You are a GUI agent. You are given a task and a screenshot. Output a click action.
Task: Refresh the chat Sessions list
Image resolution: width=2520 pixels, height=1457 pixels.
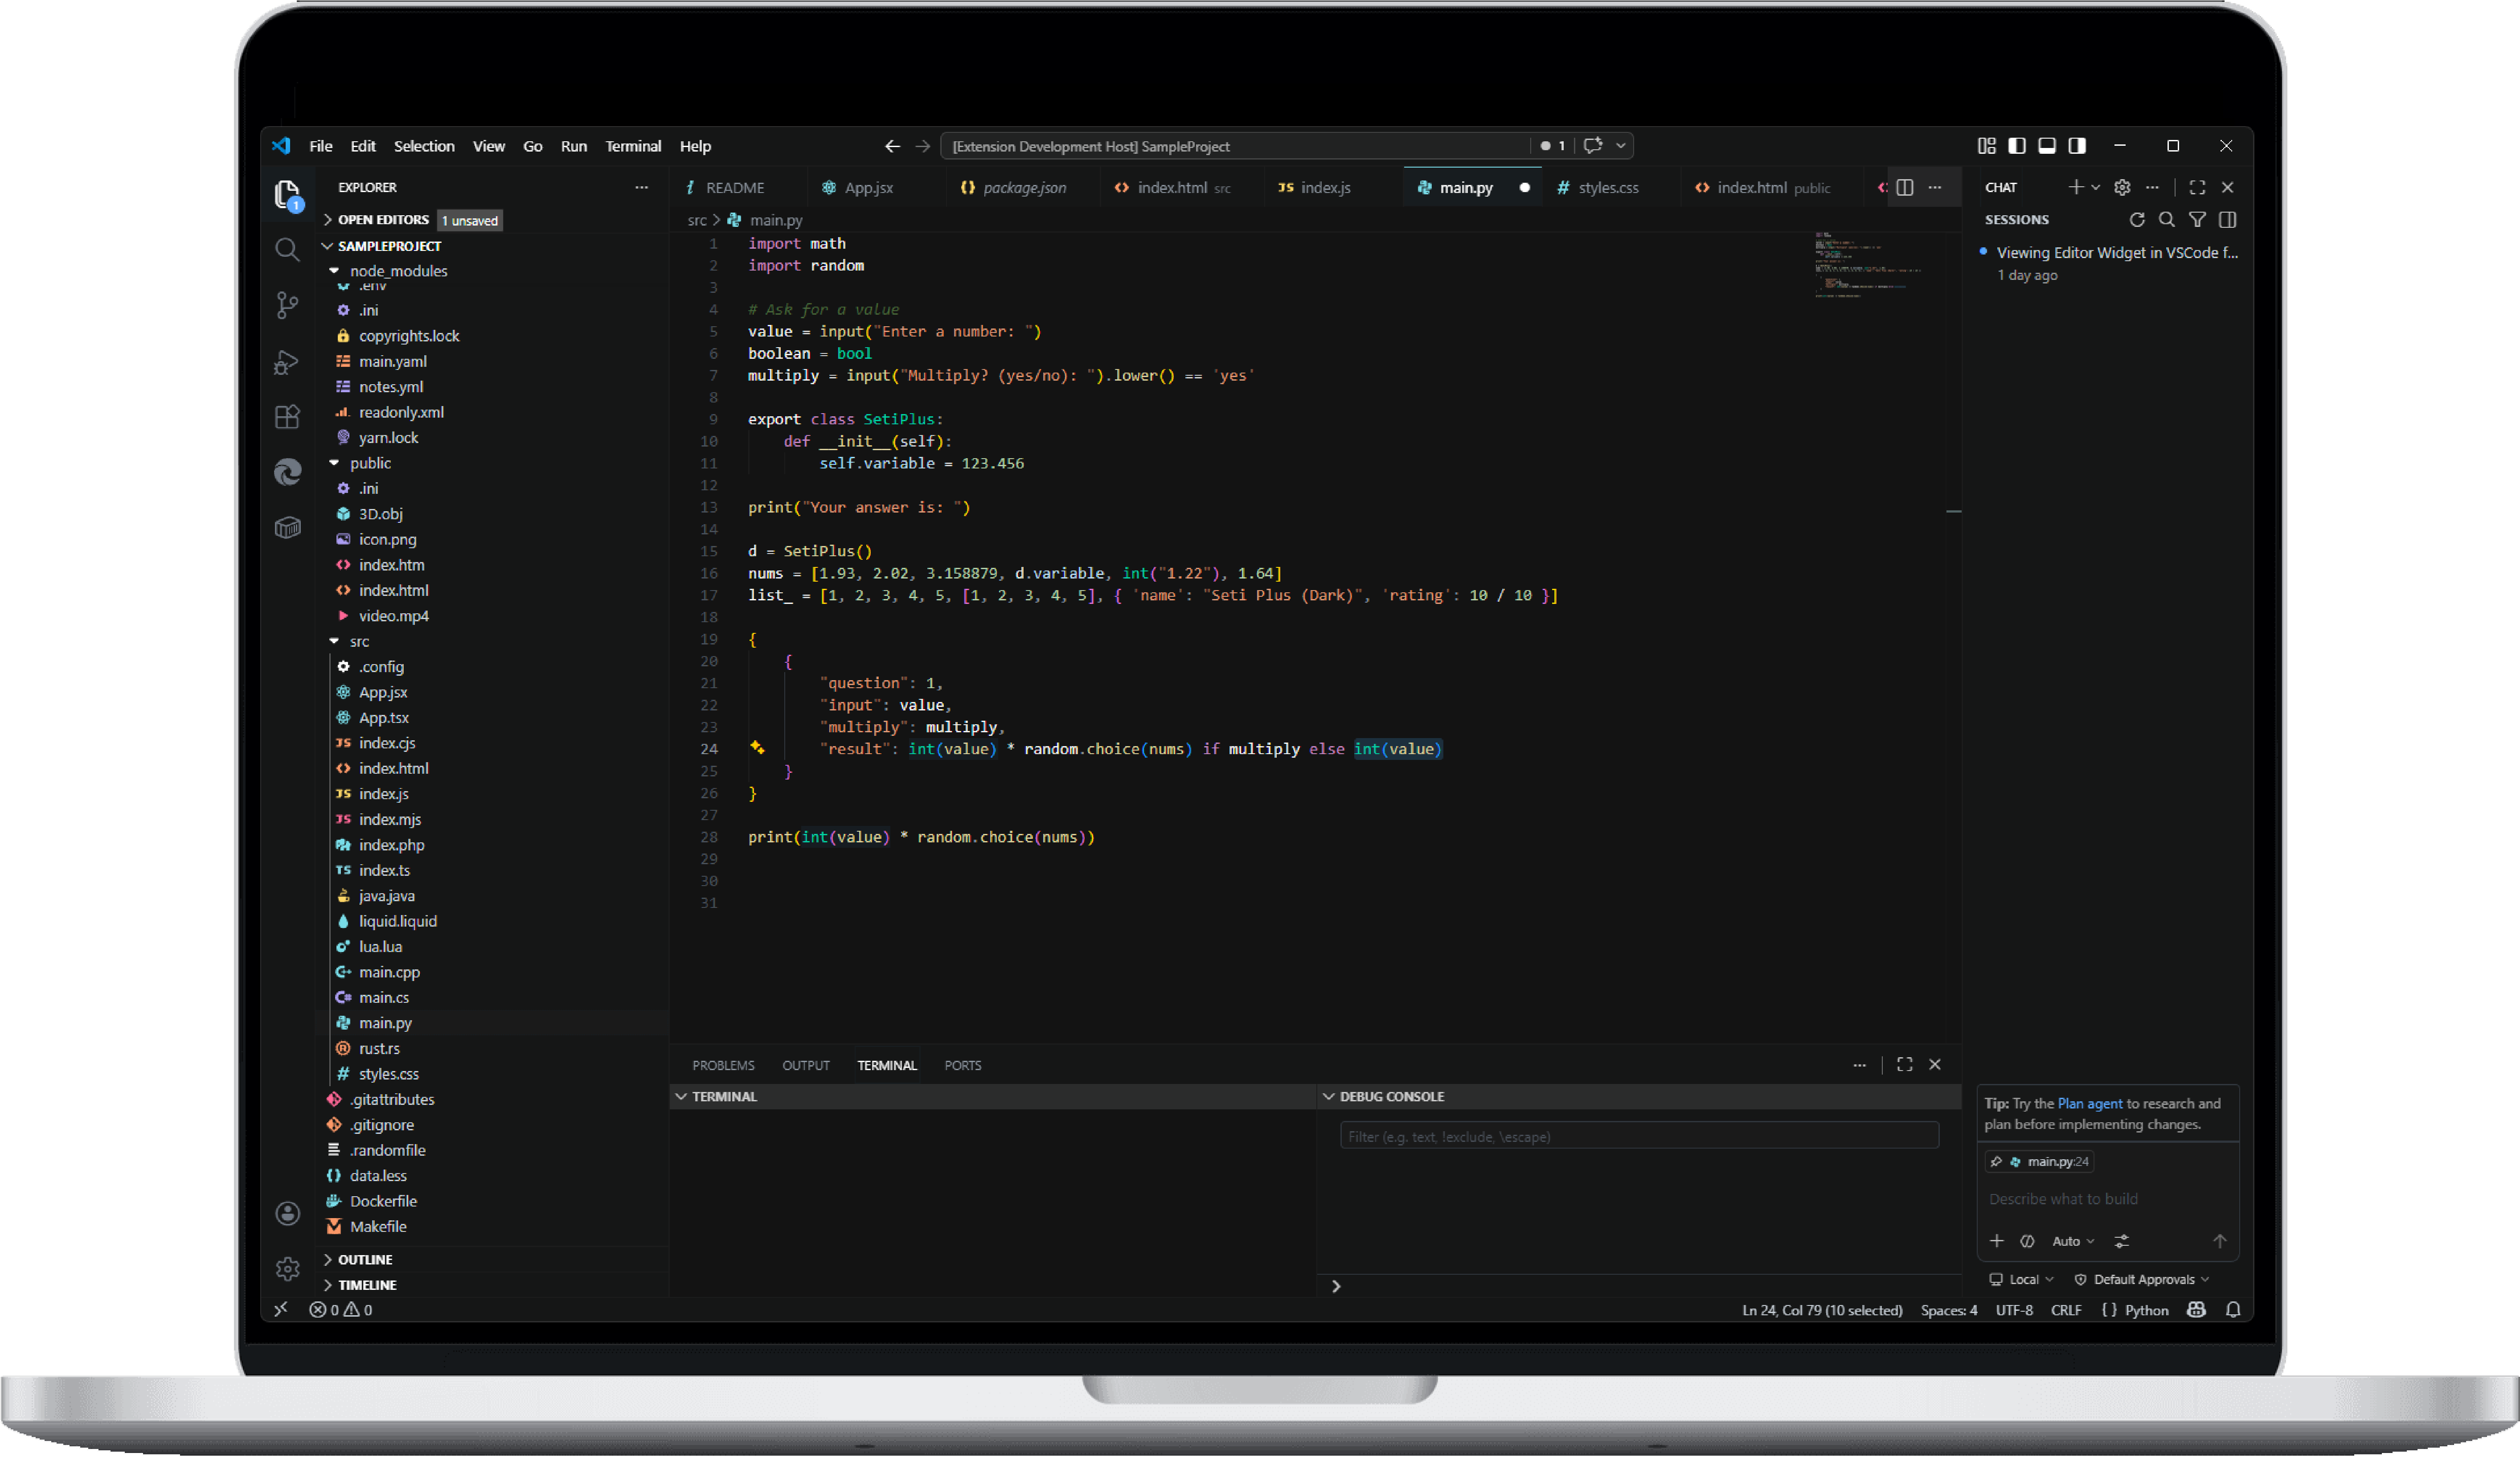point(2137,219)
